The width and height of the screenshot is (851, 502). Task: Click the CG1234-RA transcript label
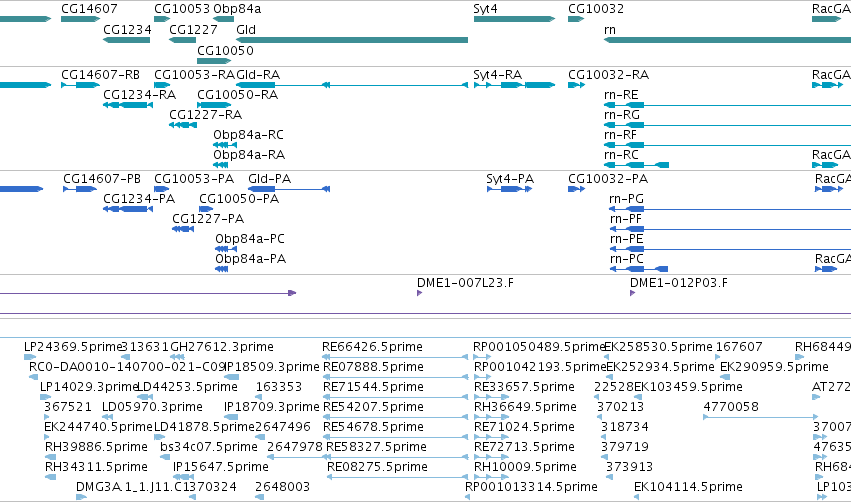139,94
